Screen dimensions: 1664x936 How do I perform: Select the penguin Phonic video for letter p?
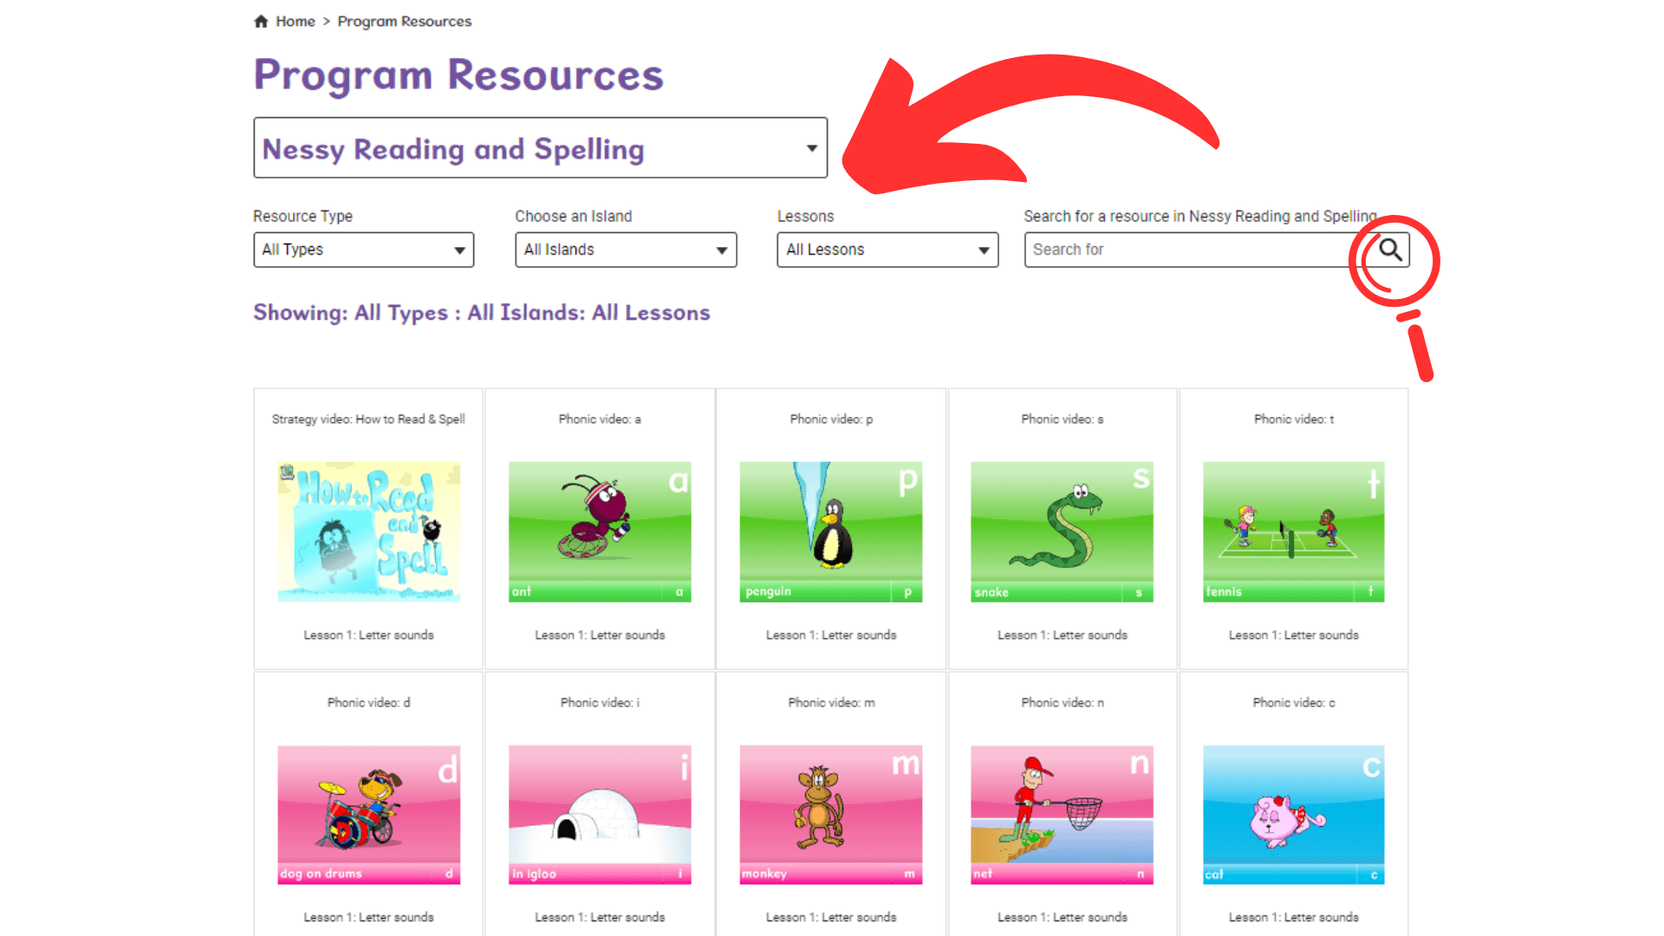point(830,531)
